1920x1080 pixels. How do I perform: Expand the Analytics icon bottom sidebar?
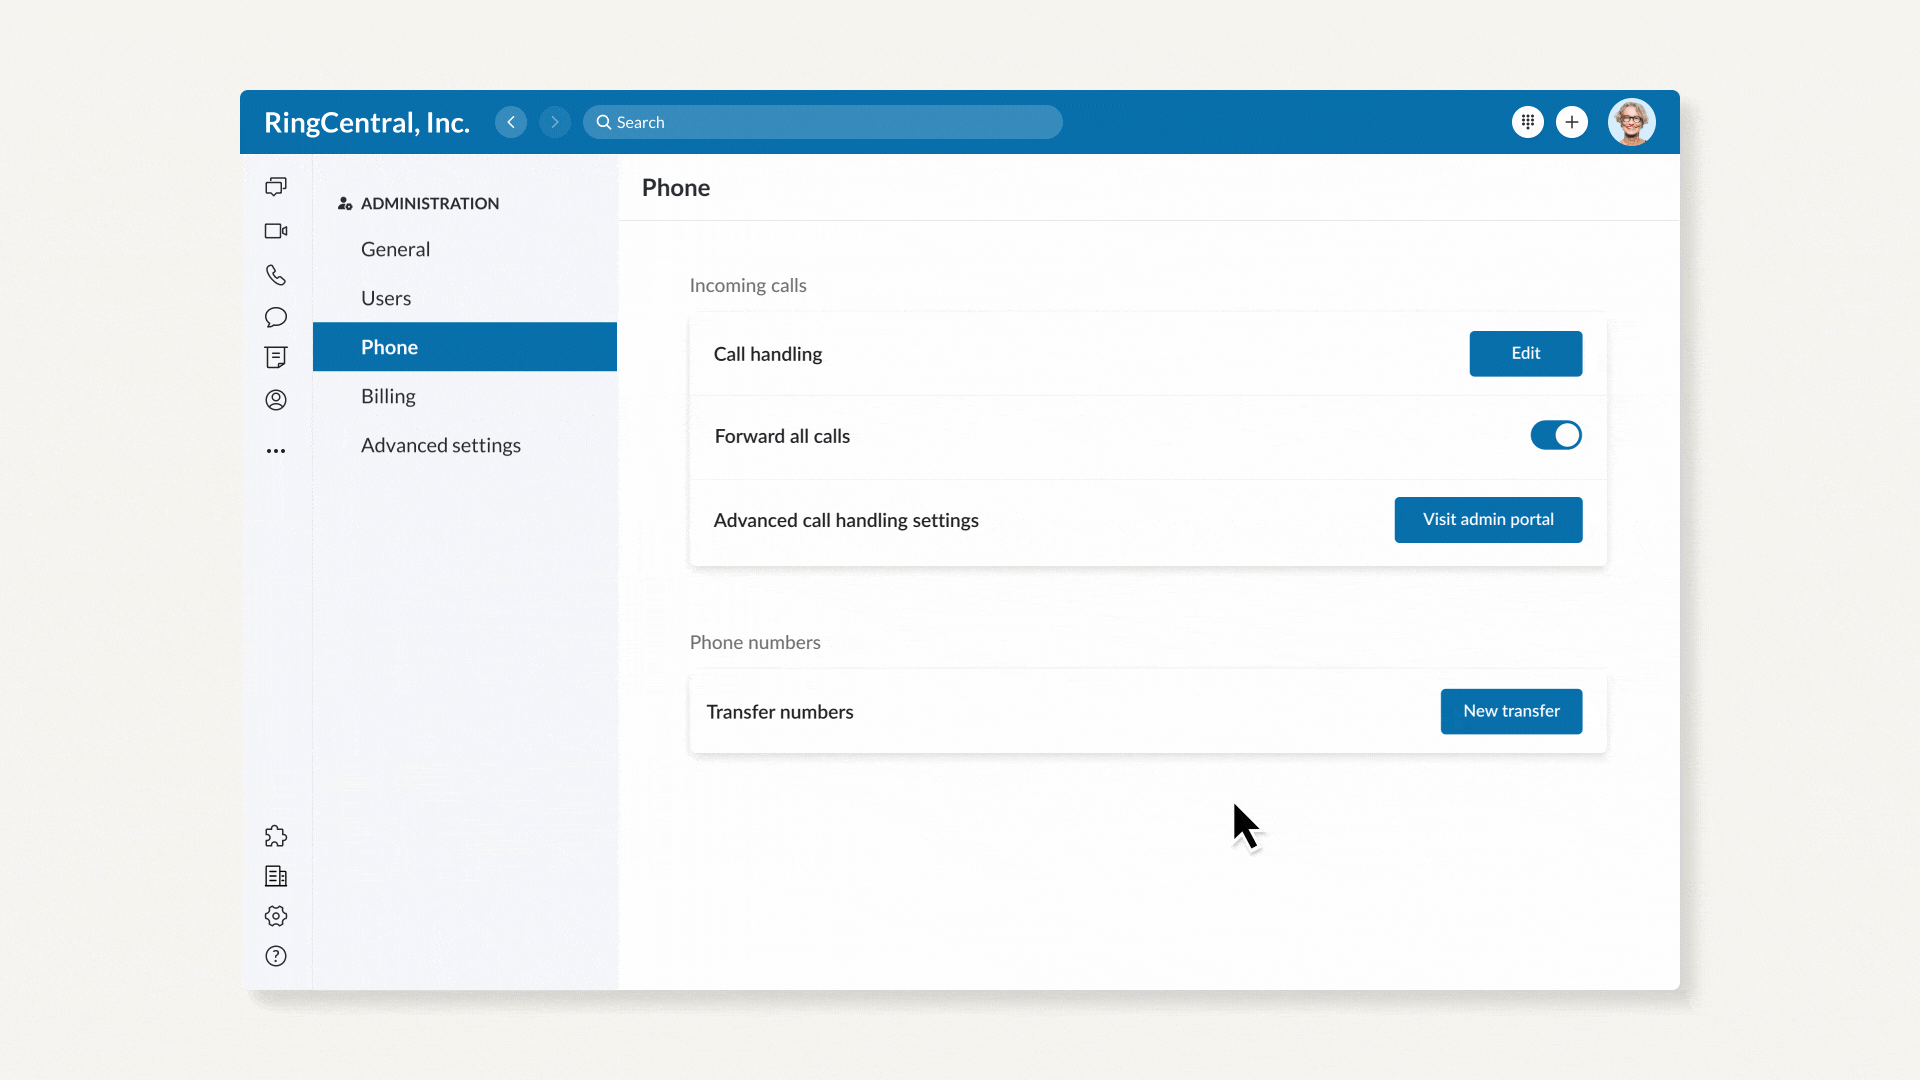point(276,876)
